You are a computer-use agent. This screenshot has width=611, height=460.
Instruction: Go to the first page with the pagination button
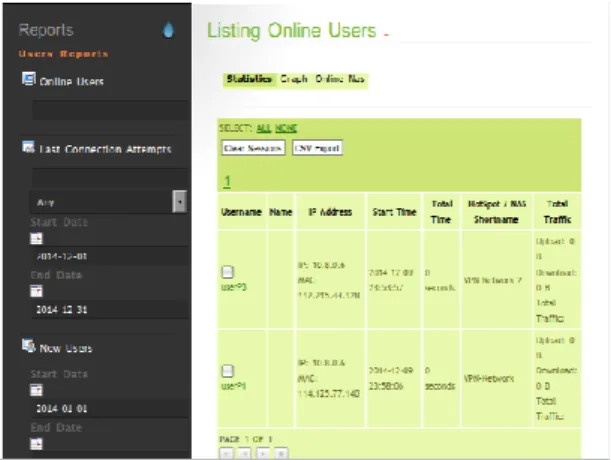pyautogui.click(x=226, y=453)
